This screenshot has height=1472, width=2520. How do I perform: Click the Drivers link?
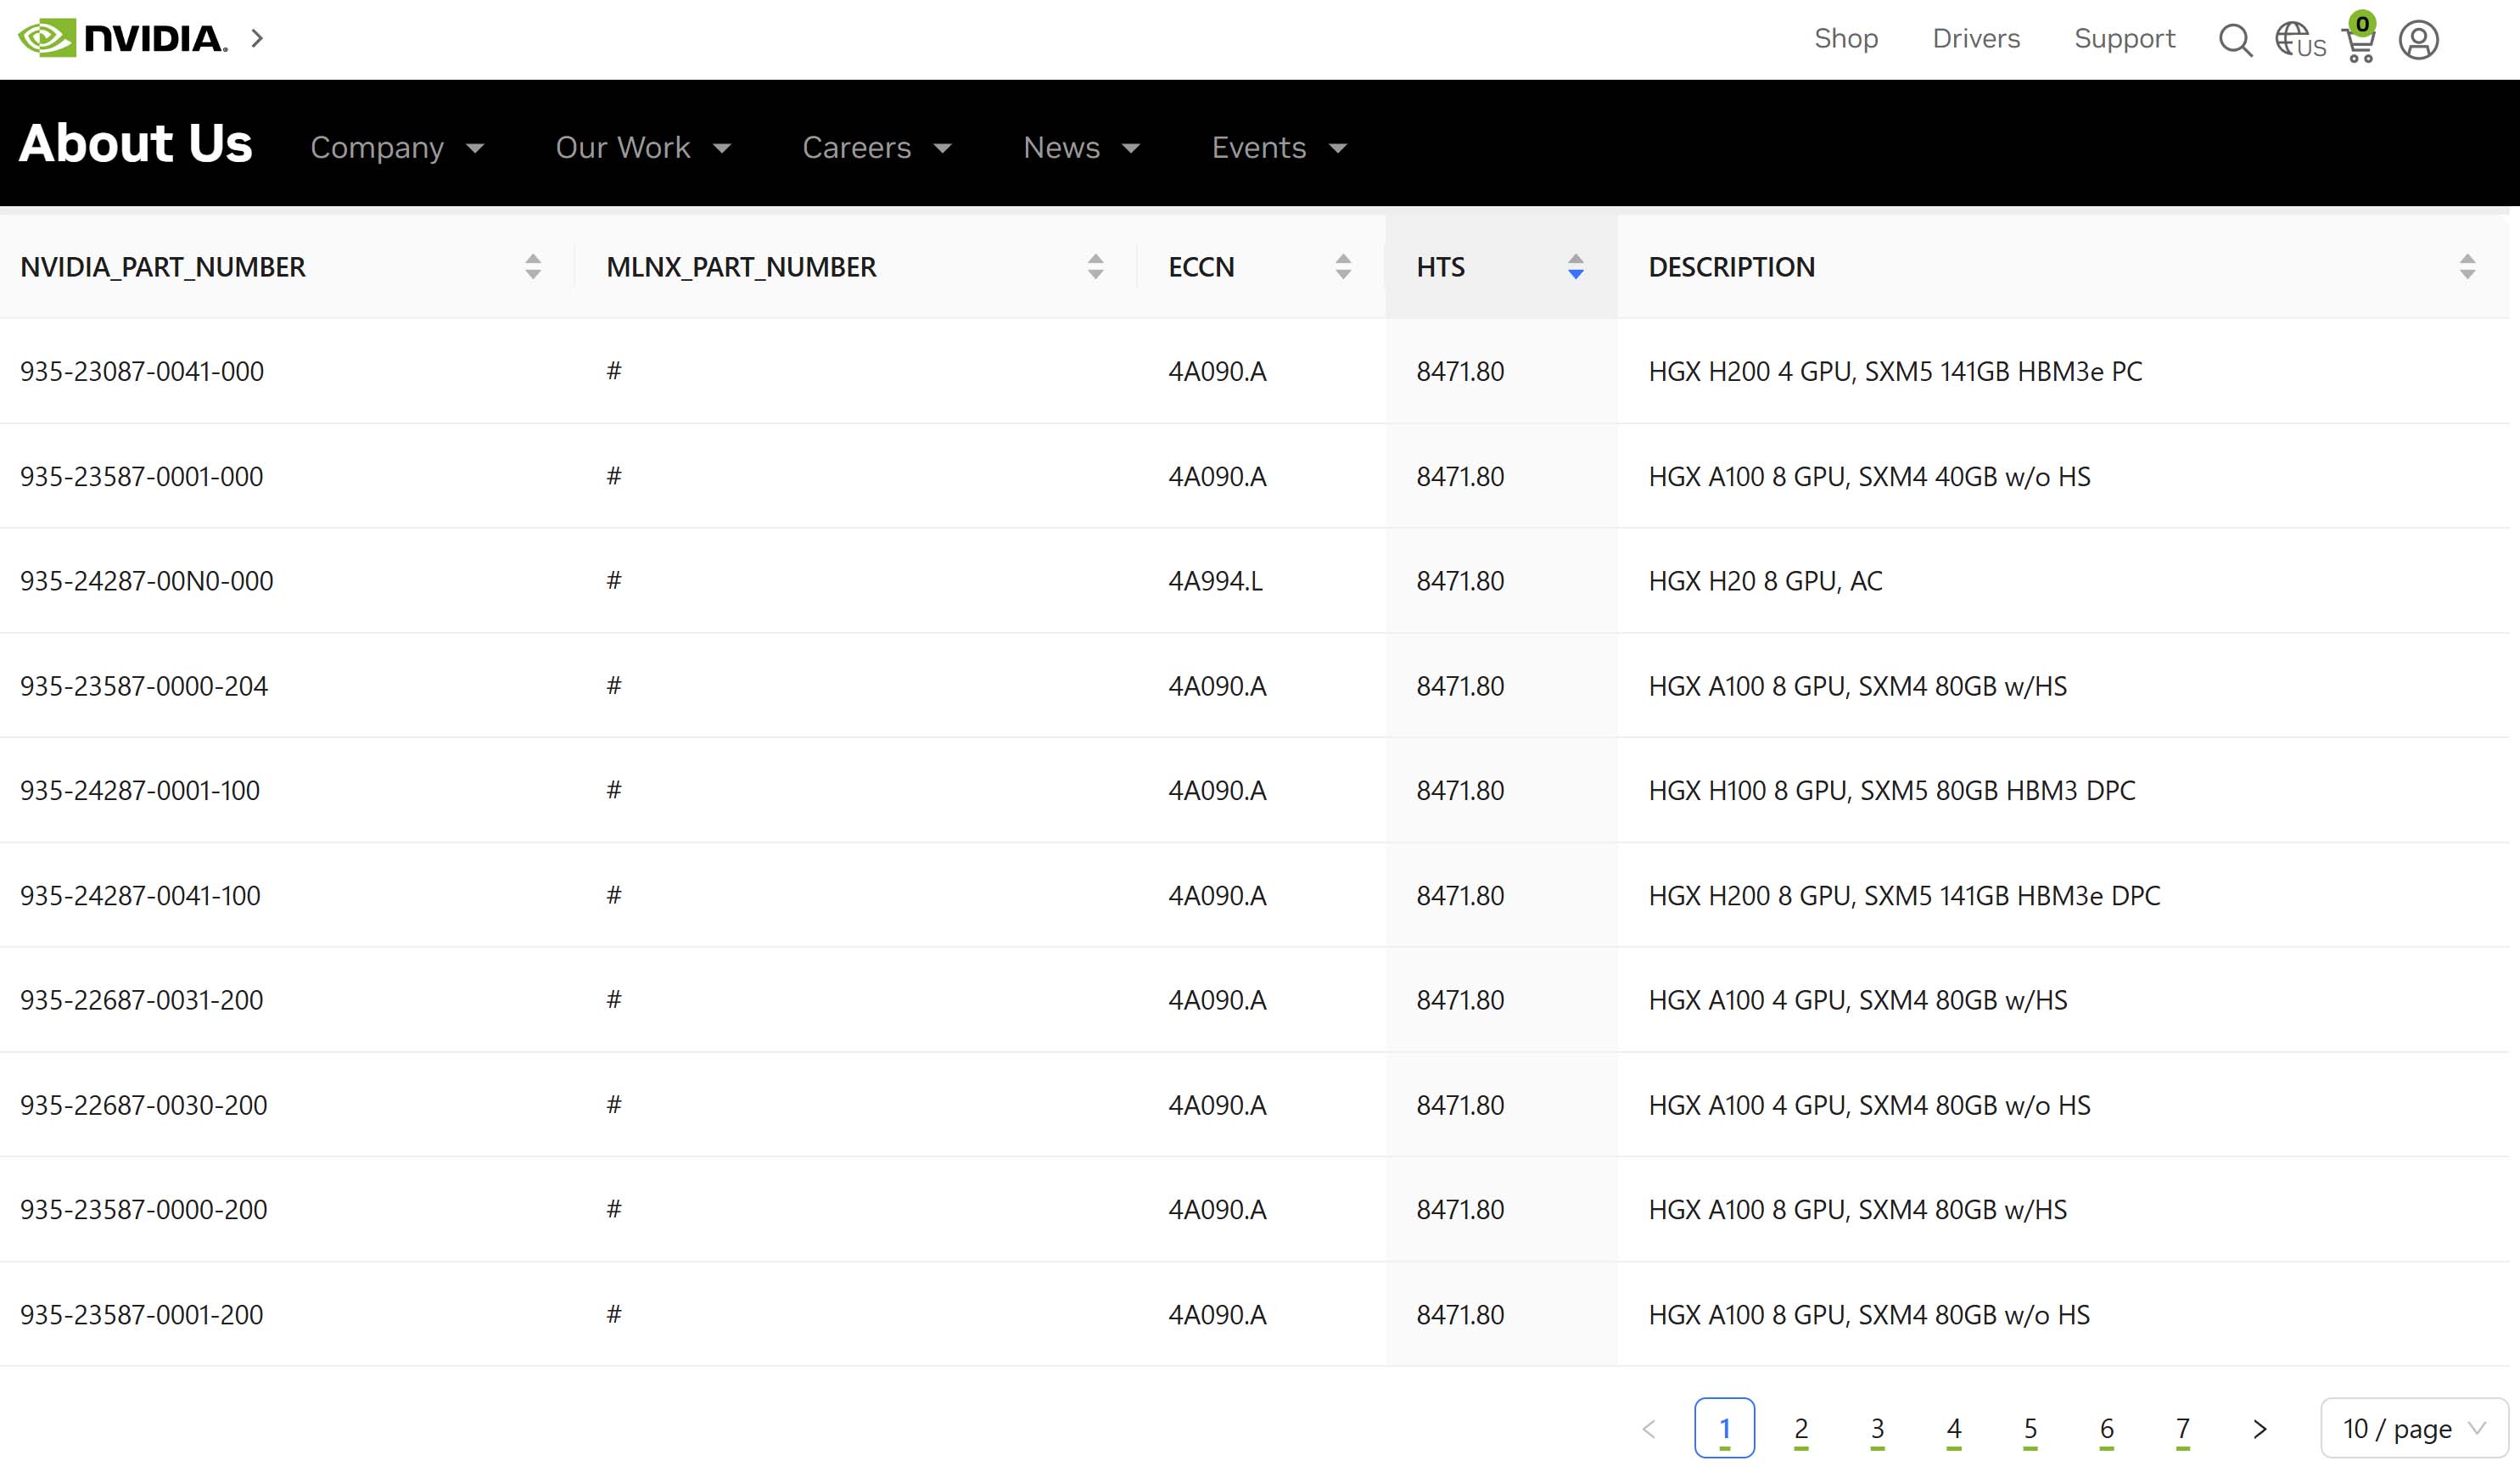(1975, 38)
